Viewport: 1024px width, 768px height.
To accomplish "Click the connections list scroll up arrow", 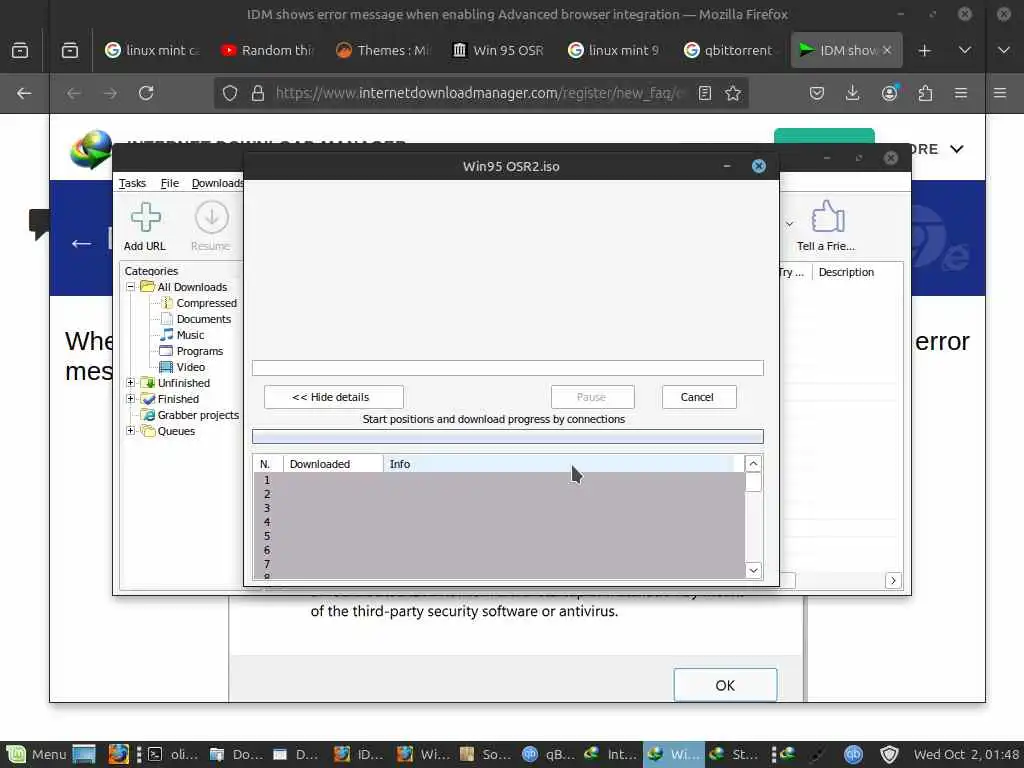I will click(x=753, y=464).
